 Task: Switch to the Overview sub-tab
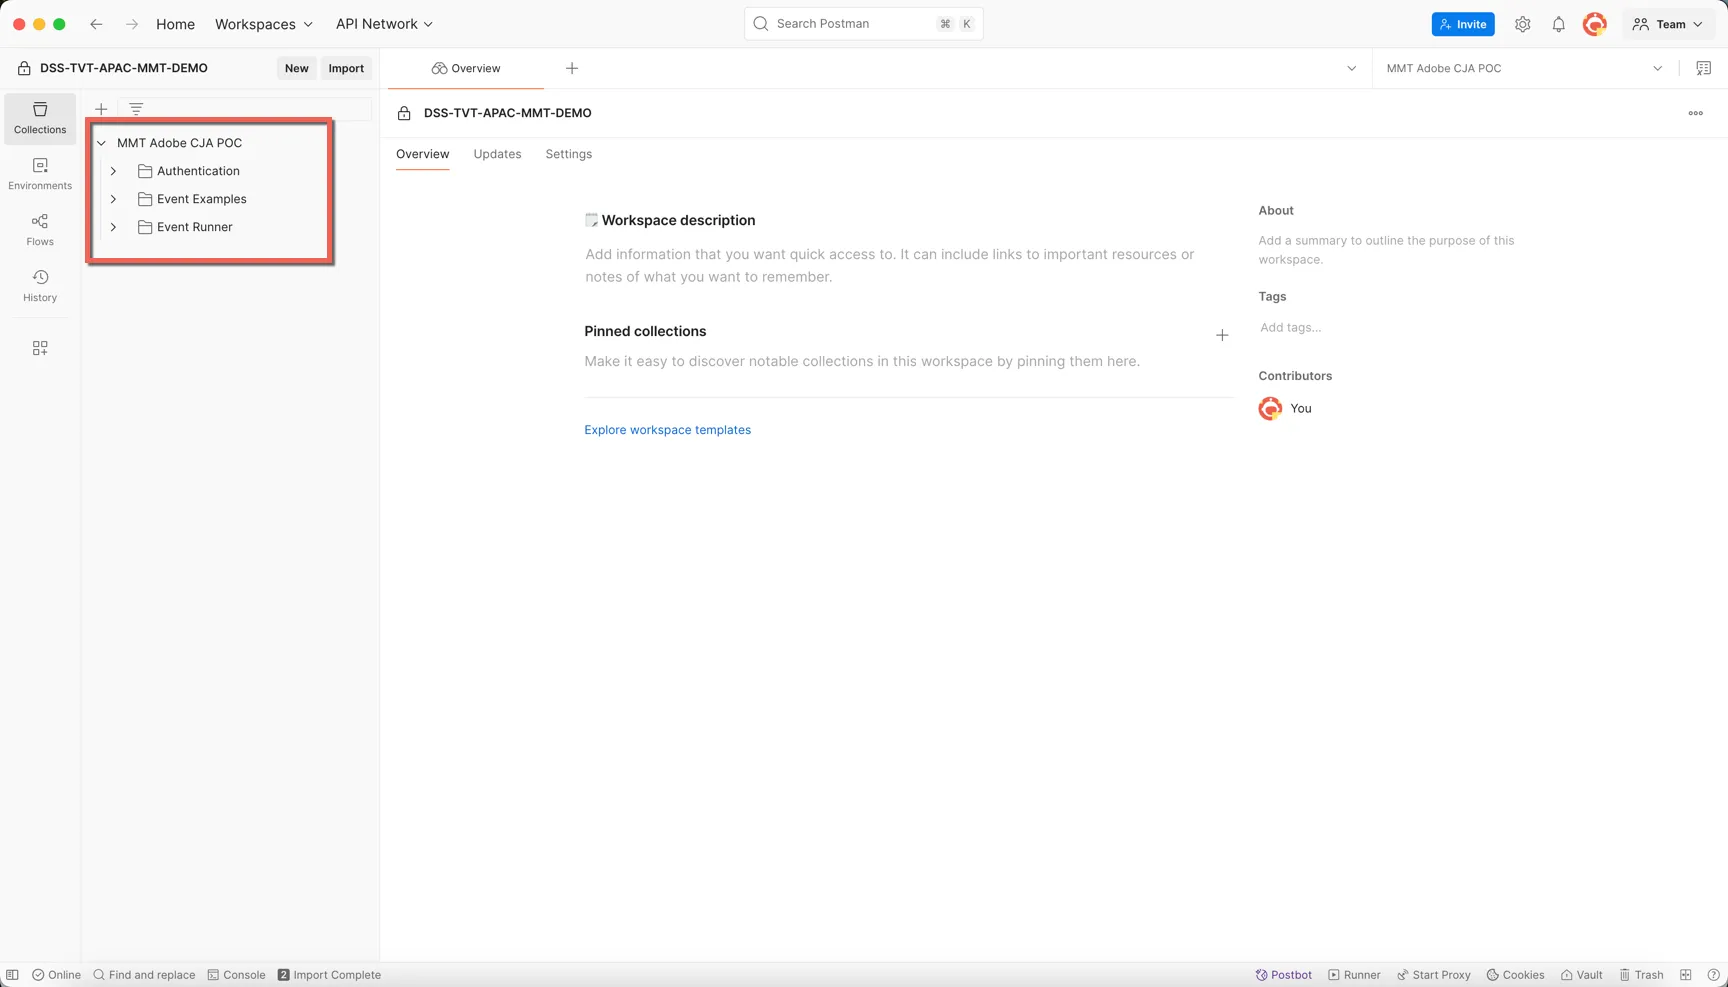(x=422, y=154)
